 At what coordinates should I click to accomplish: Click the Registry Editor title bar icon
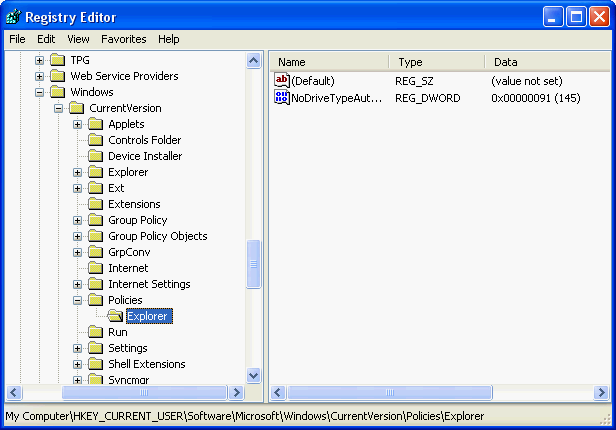click(13, 17)
